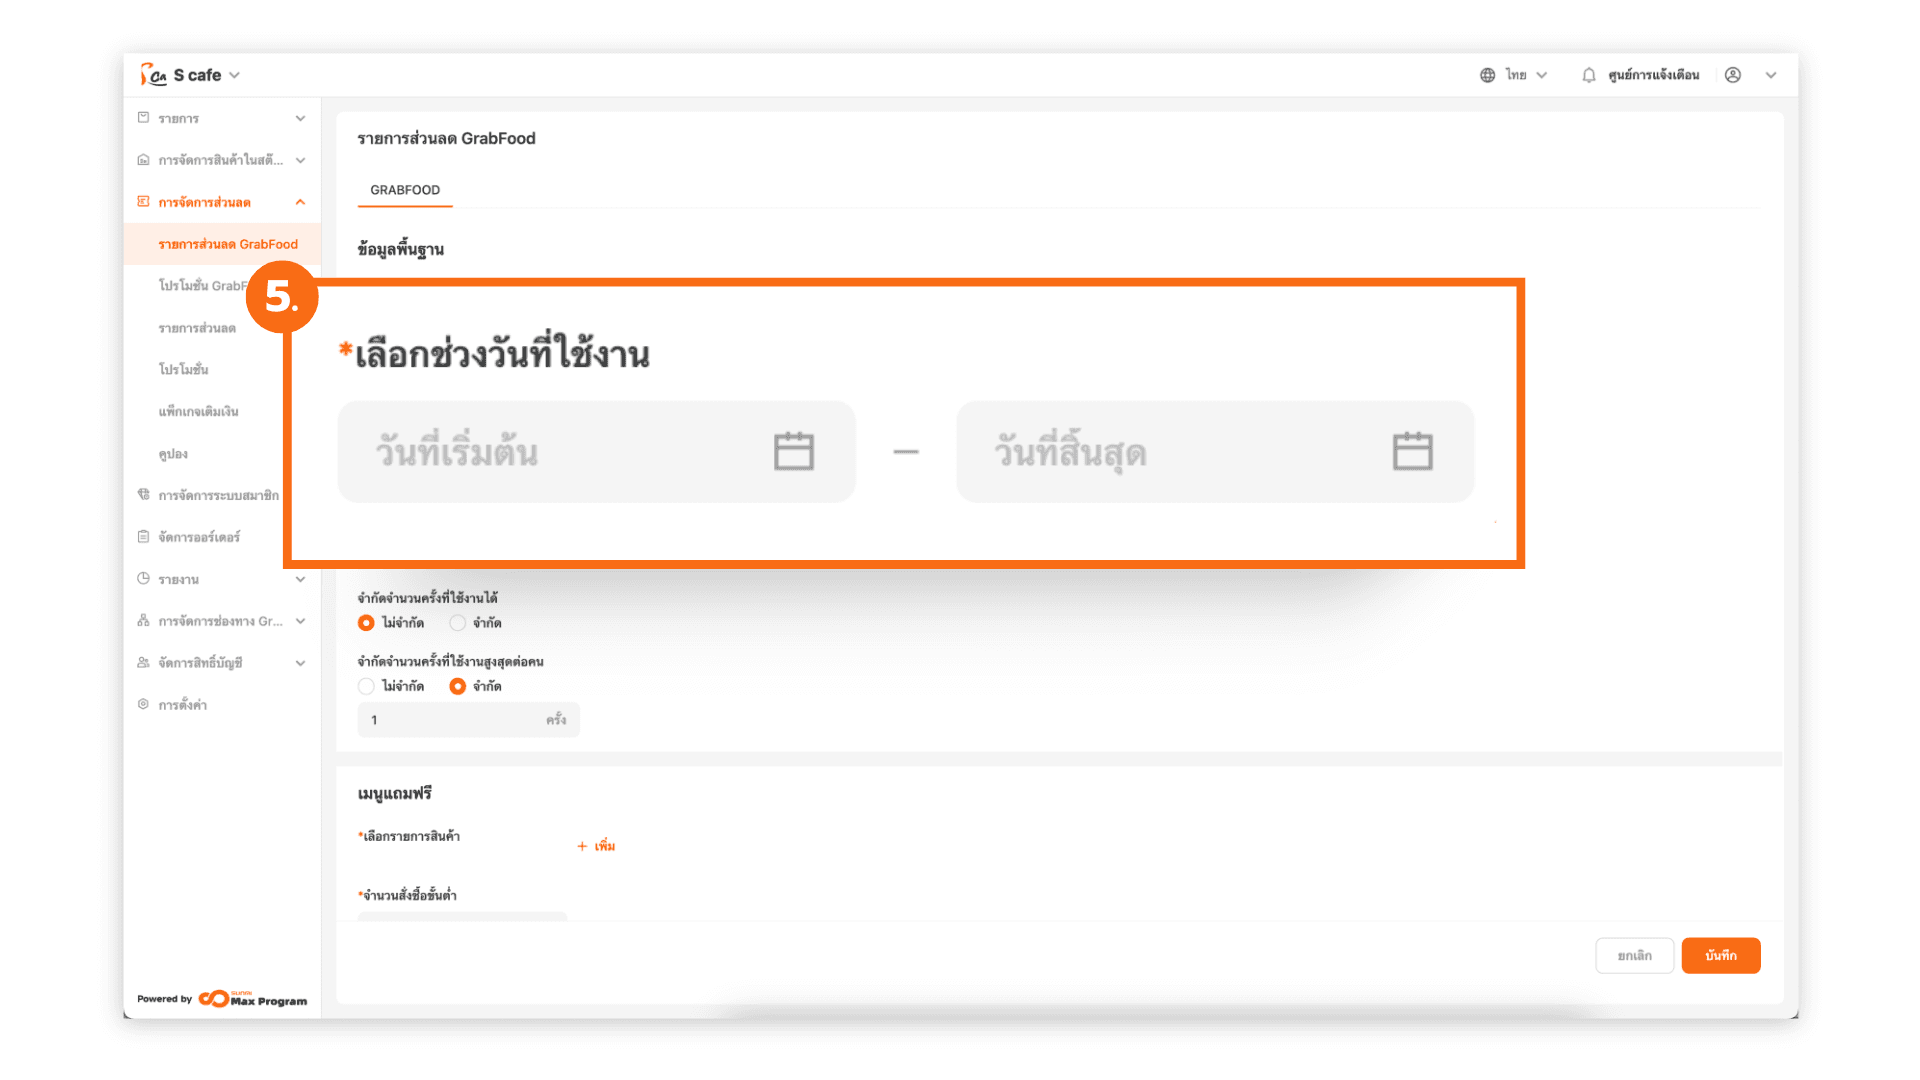The width and height of the screenshot is (1920, 1080).
Task: Expand the S cafe store dropdown
Action: [x=235, y=75]
